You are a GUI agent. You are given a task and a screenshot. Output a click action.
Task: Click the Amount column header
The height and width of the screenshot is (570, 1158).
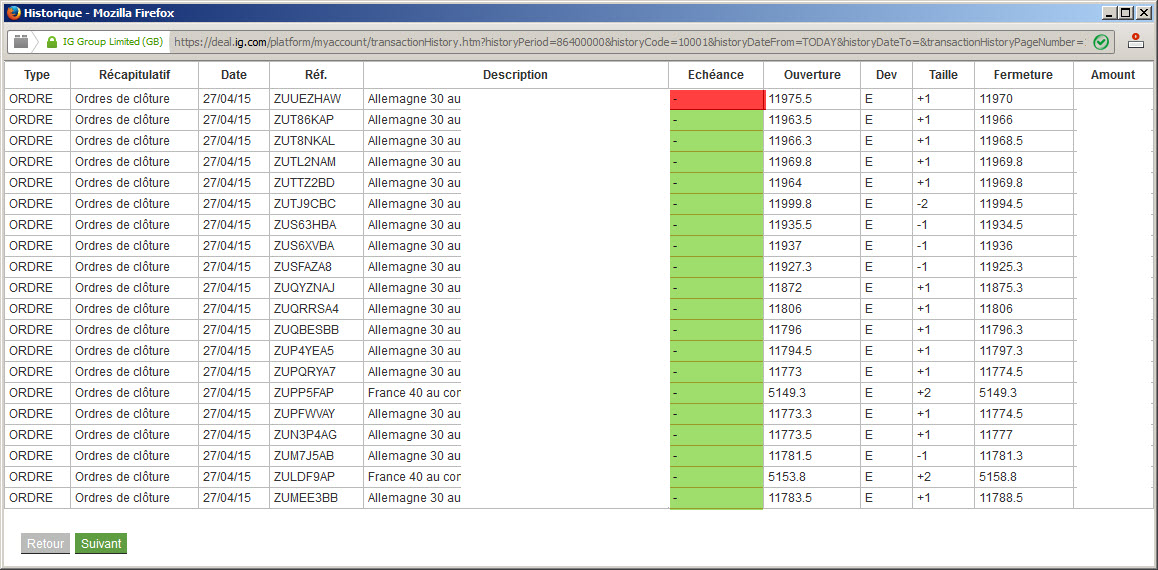pos(1112,75)
